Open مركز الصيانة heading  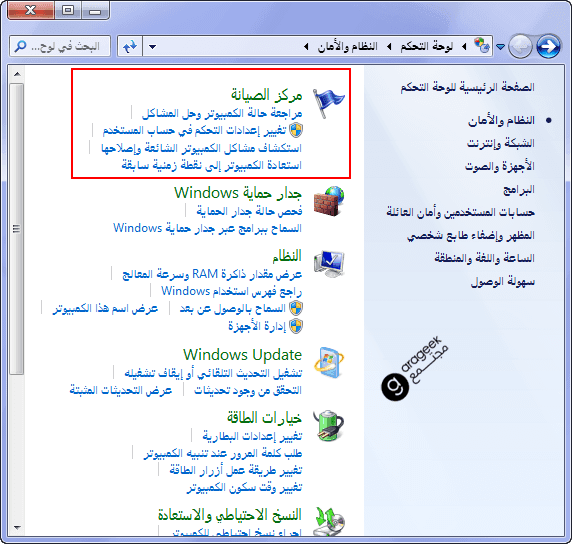[266, 95]
